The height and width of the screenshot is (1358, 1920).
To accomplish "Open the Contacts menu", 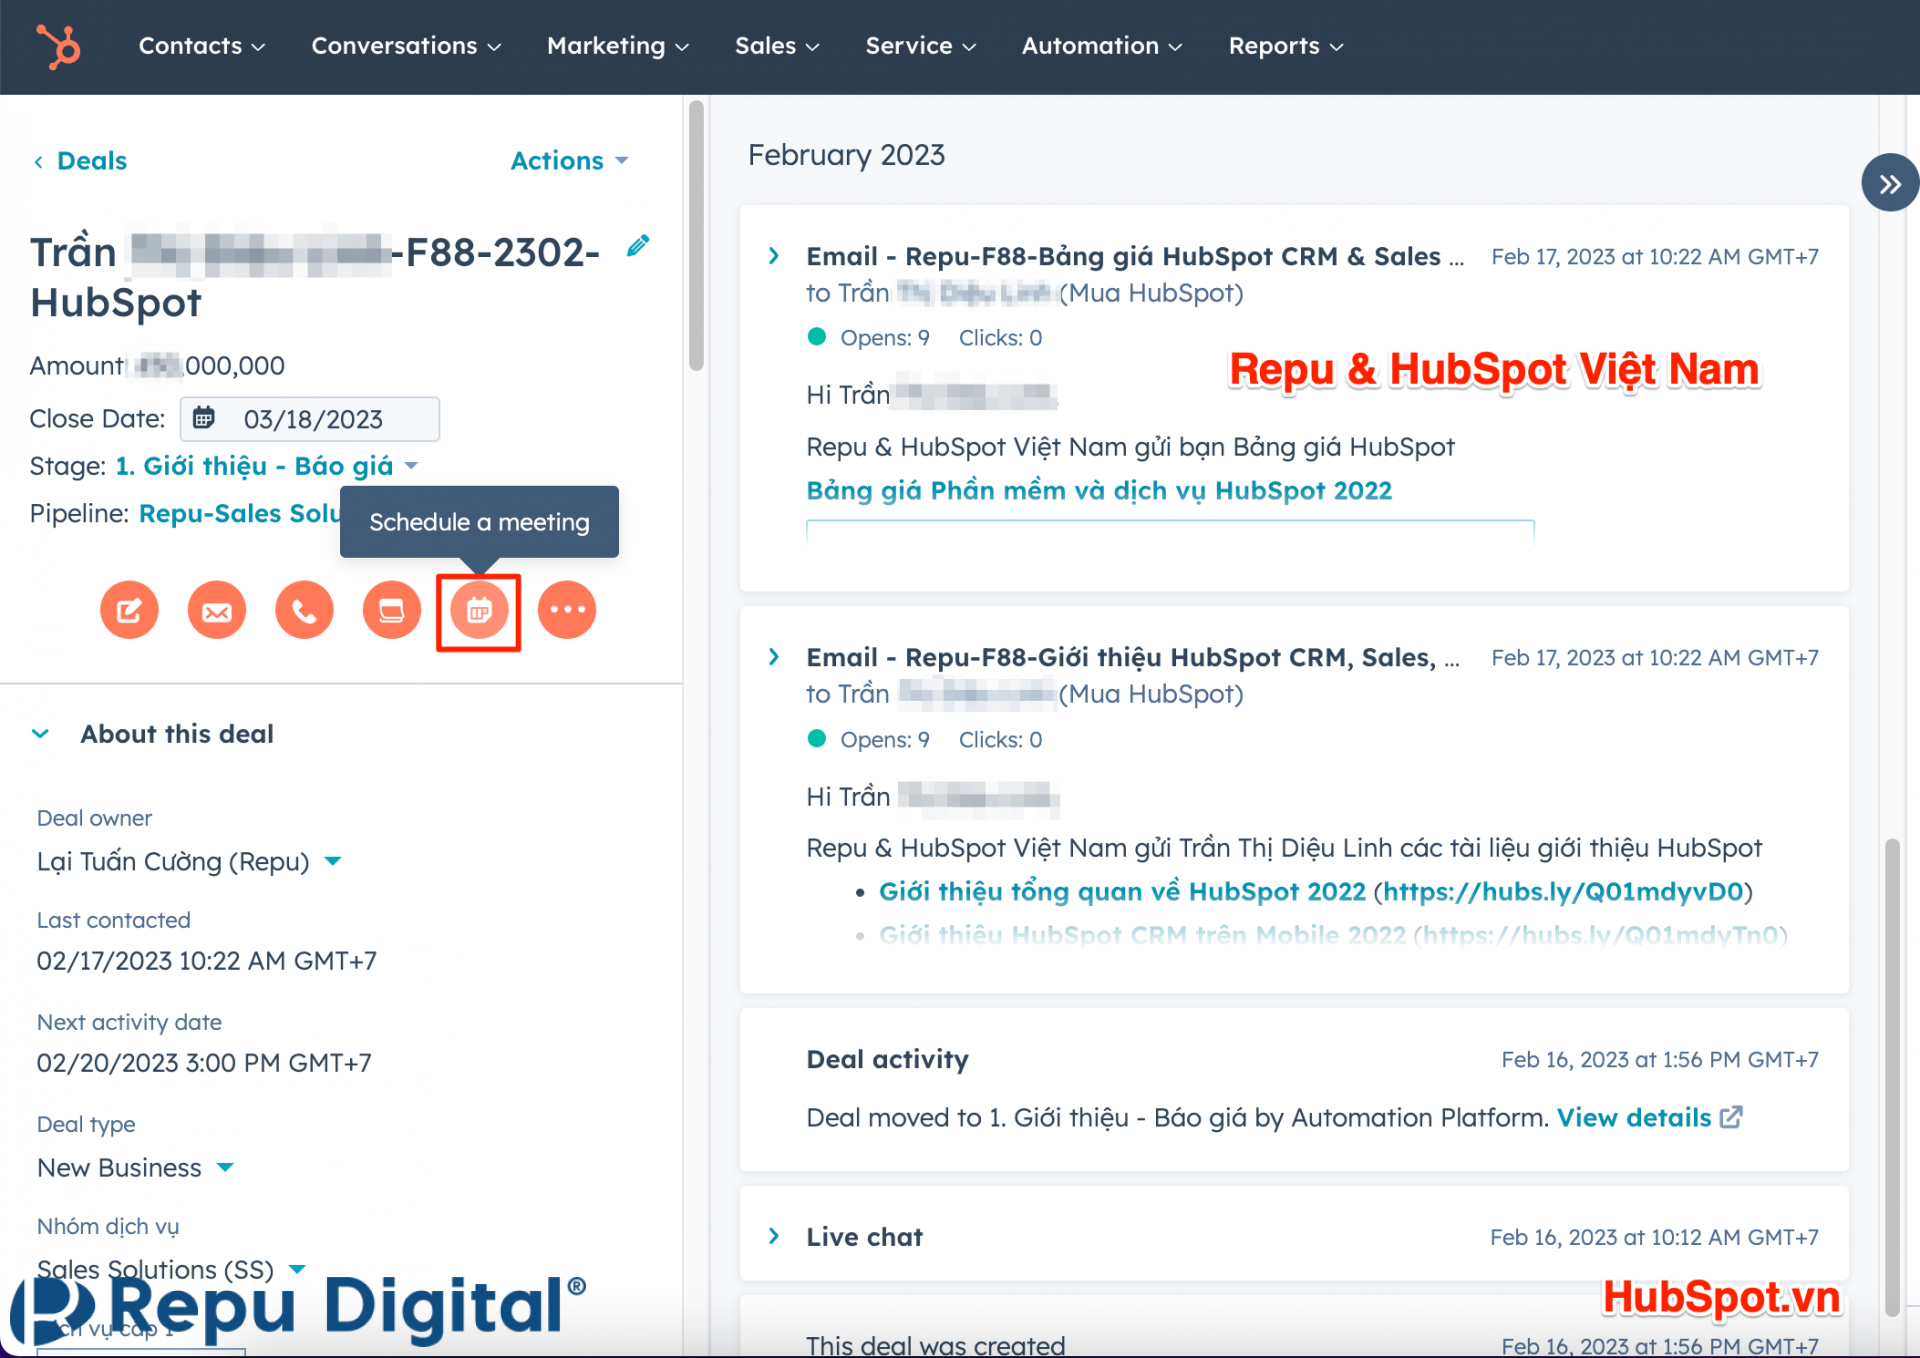I will [202, 46].
